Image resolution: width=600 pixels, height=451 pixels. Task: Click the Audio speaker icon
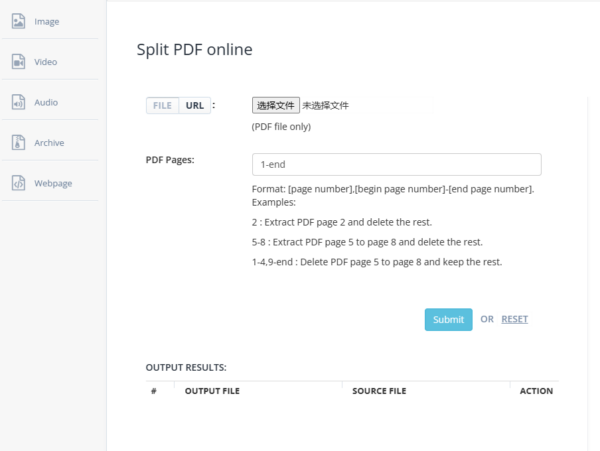click(18, 102)
